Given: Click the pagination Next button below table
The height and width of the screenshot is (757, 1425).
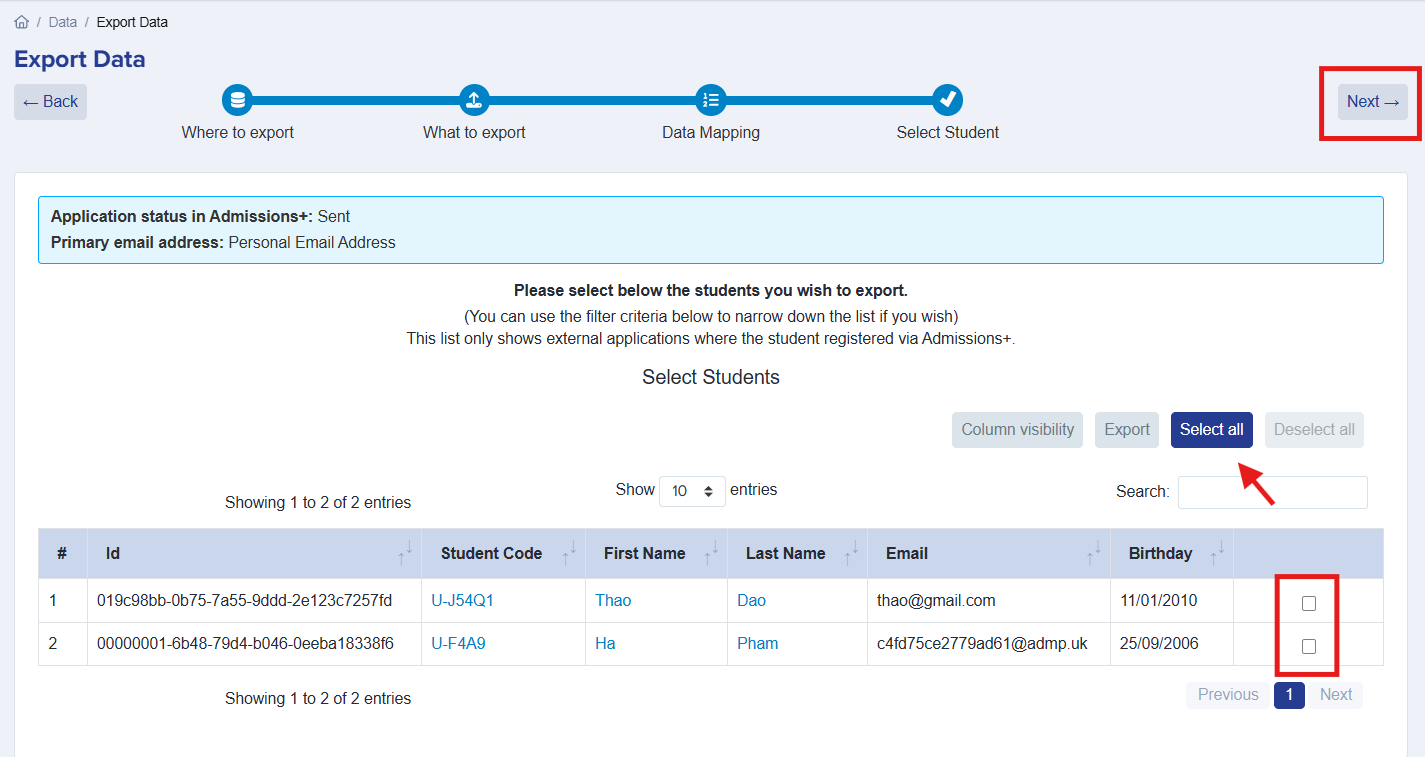Looking at the screenshot, I should (x=1335, y=695).
